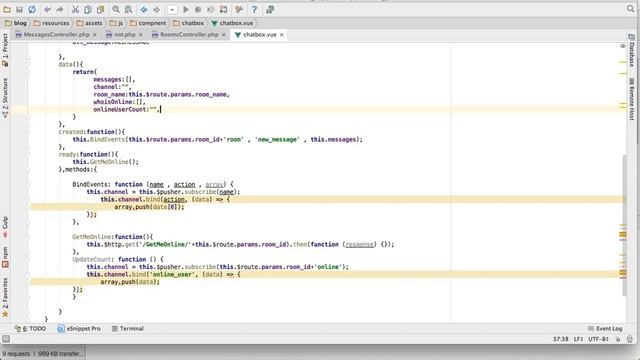
Task: Click the 37:38 cursor position indicator
Action: 560,339
